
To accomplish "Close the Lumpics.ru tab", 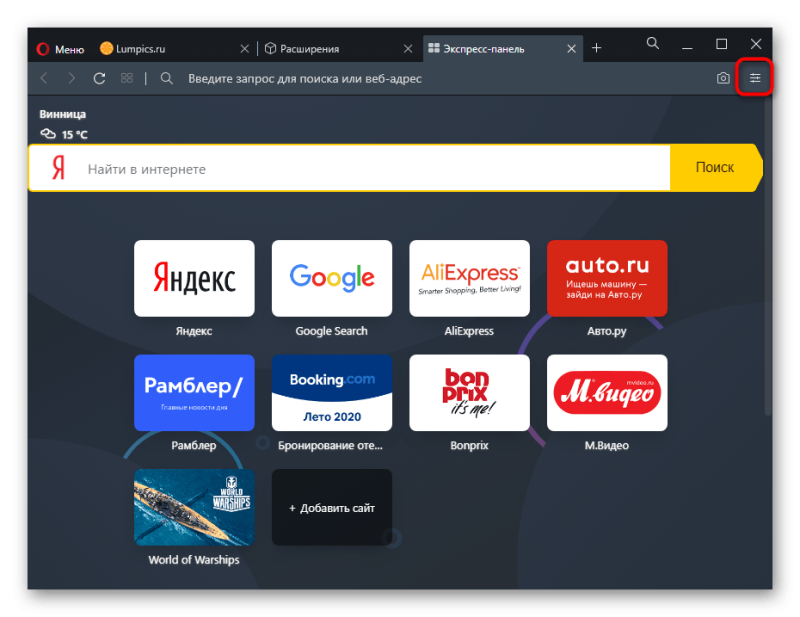I will click(x=244, y=49).
